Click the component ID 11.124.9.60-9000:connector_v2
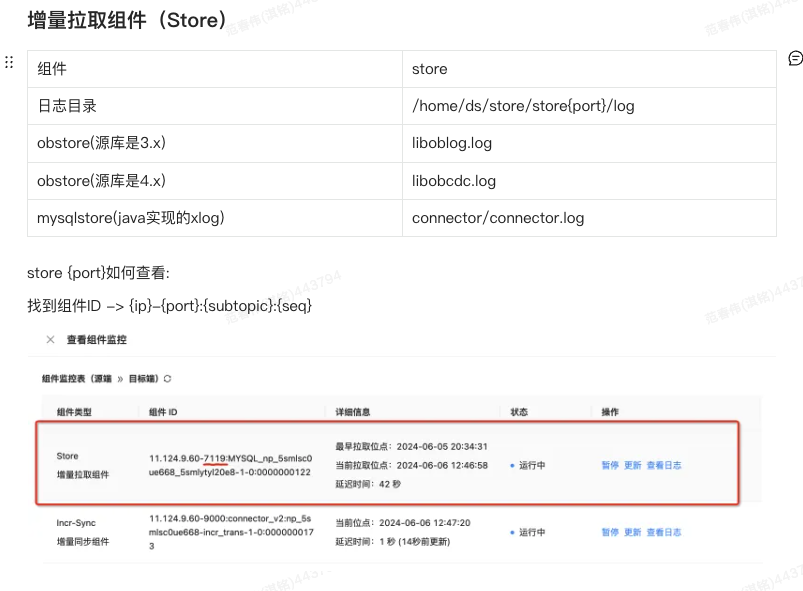Image resolution: width=803 pixels, height=591 pixels. pos(231,532)
